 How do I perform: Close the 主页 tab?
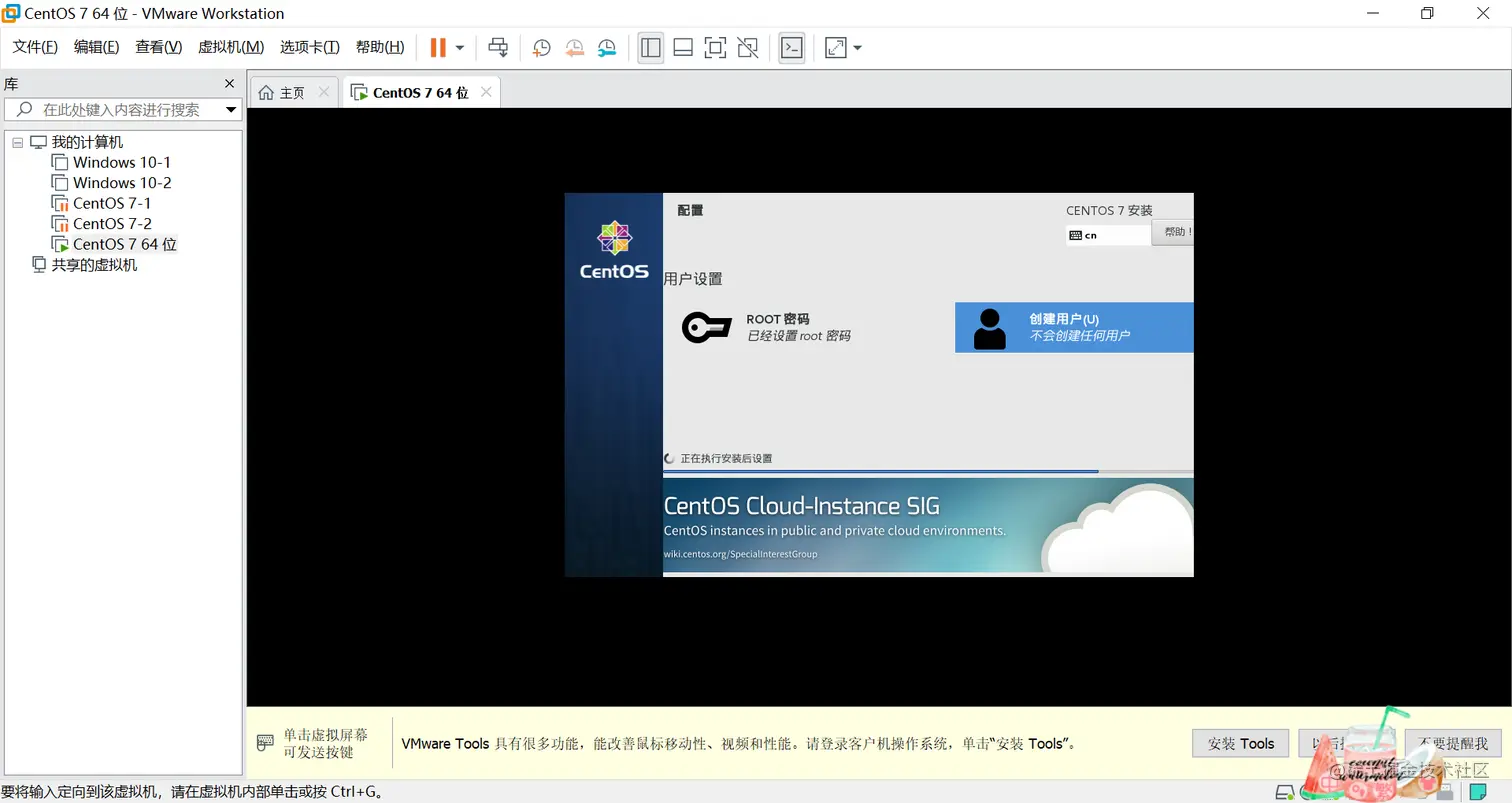click(x=323, y=92)
